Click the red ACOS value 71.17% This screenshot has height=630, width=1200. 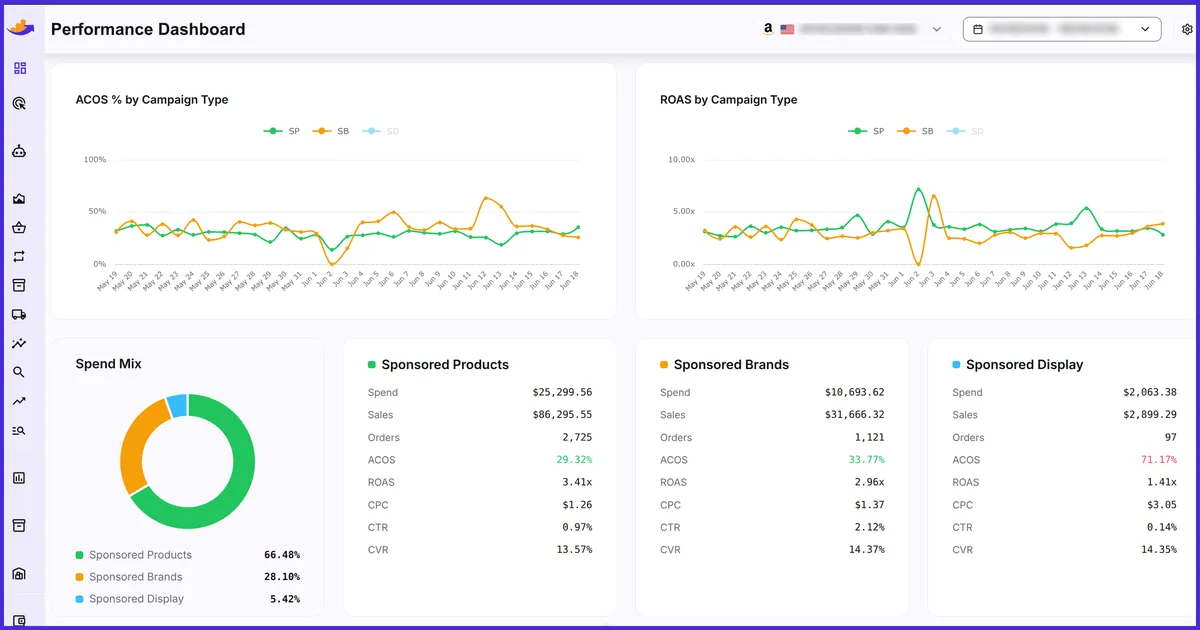point(1158,460)
